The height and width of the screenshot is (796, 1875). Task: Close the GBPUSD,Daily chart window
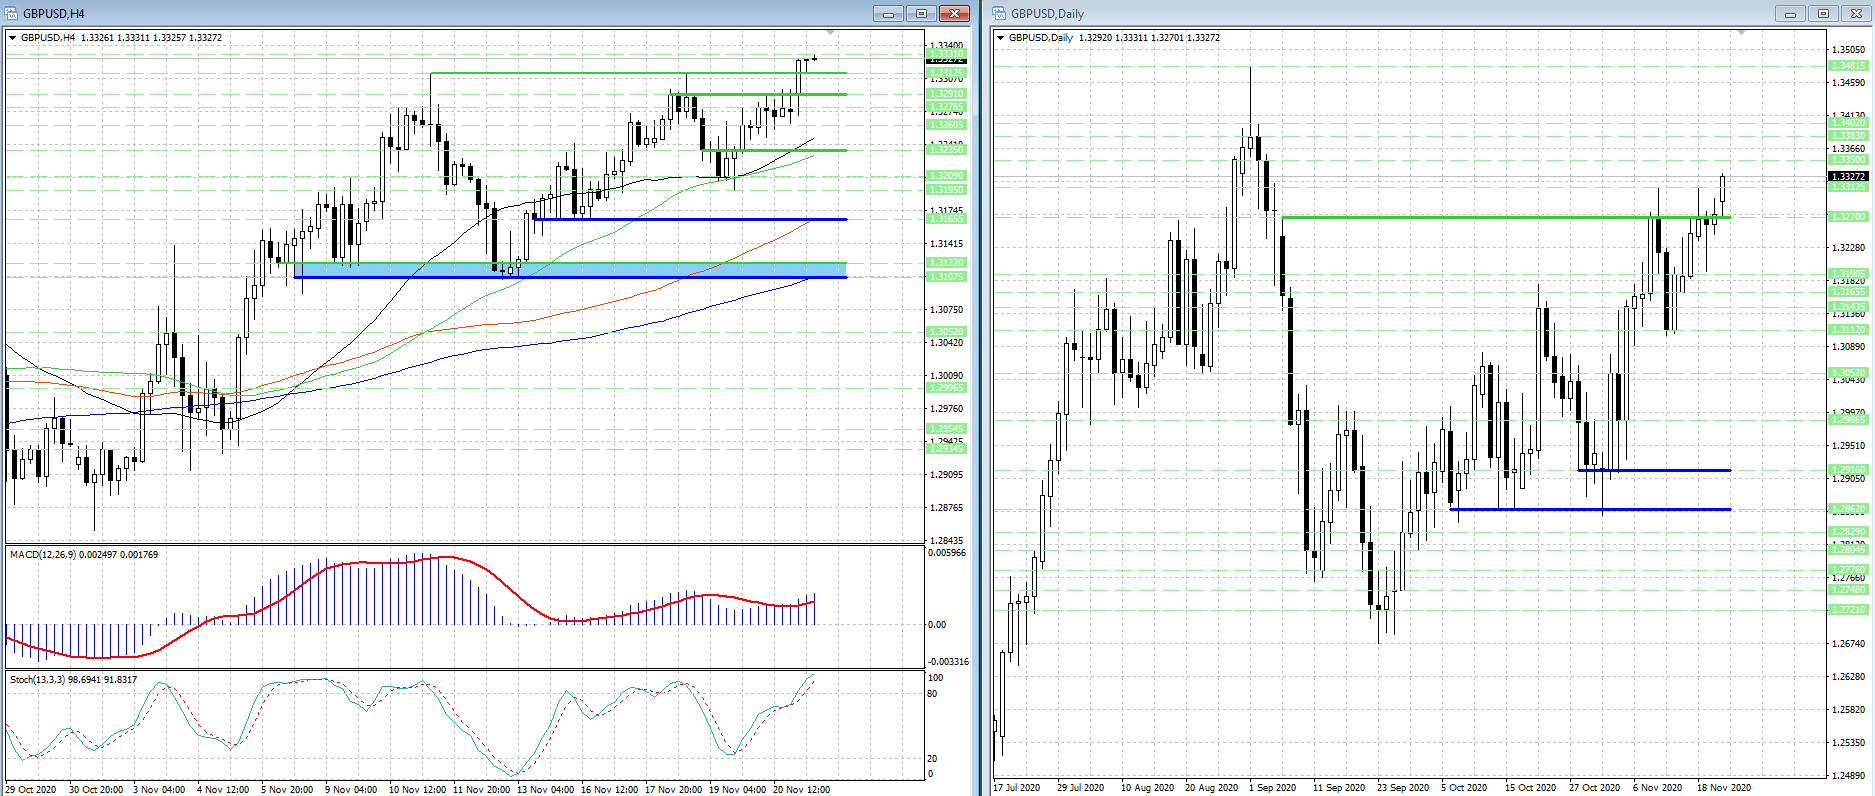(x=1858, y=14)
